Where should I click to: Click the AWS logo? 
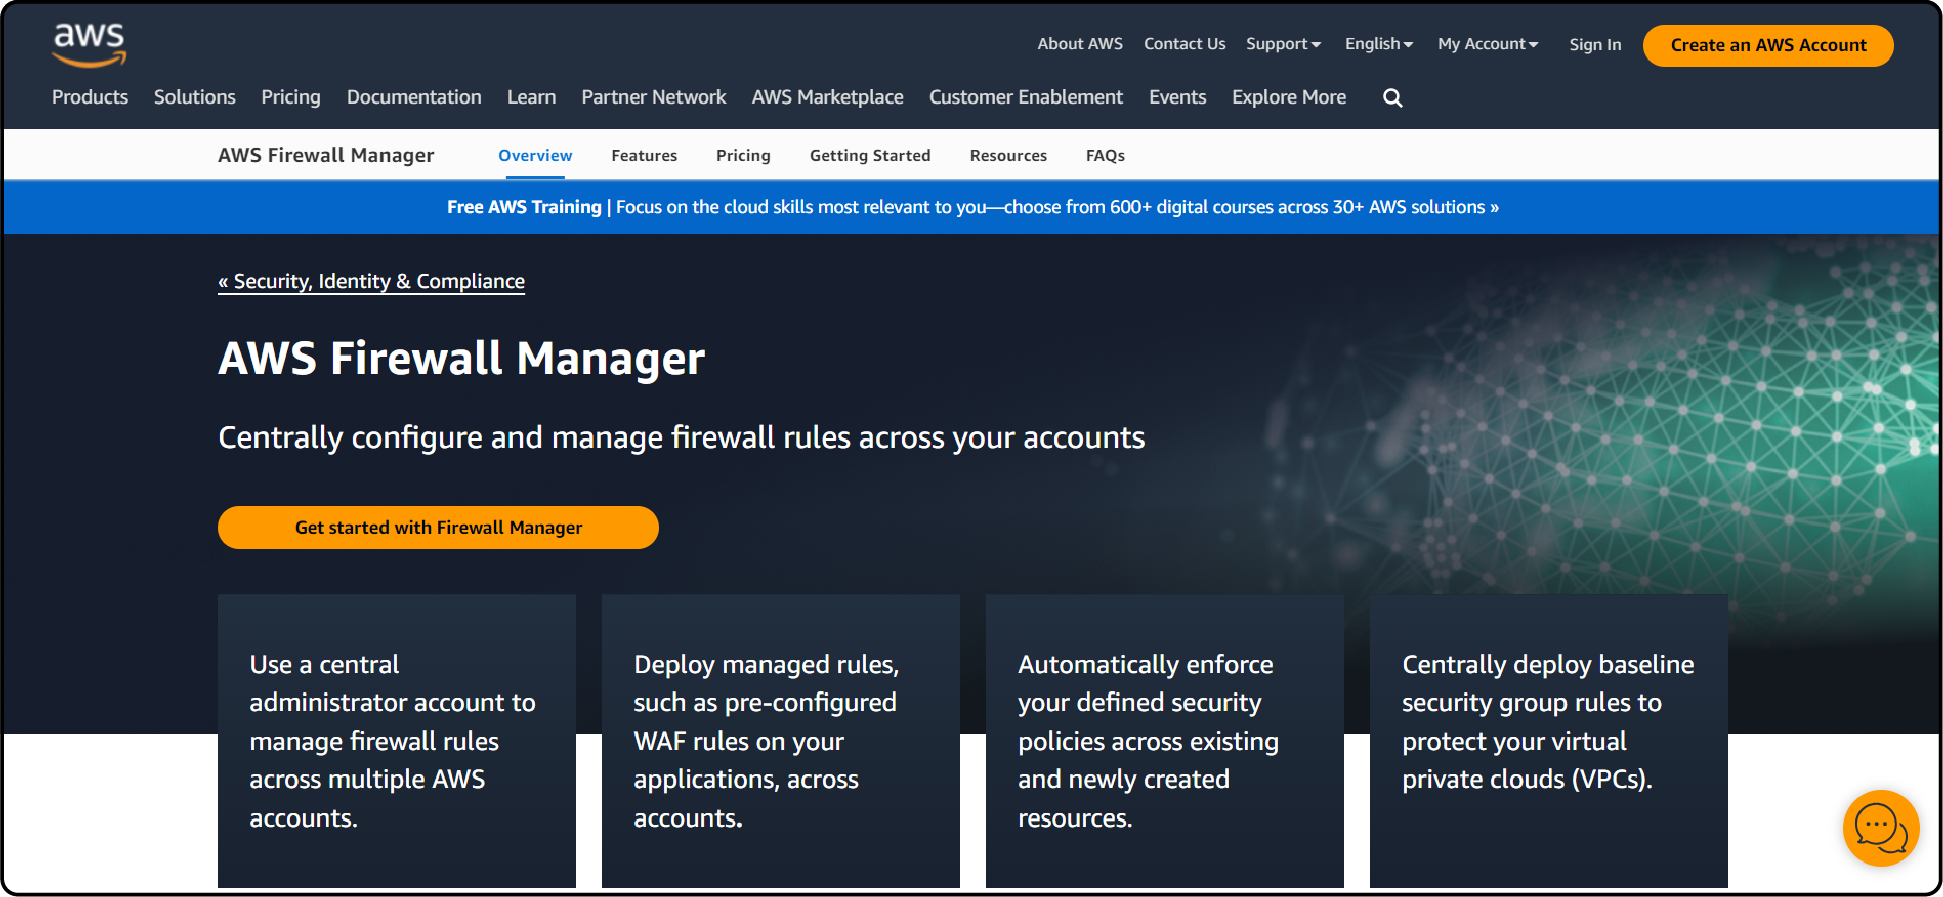89,45
